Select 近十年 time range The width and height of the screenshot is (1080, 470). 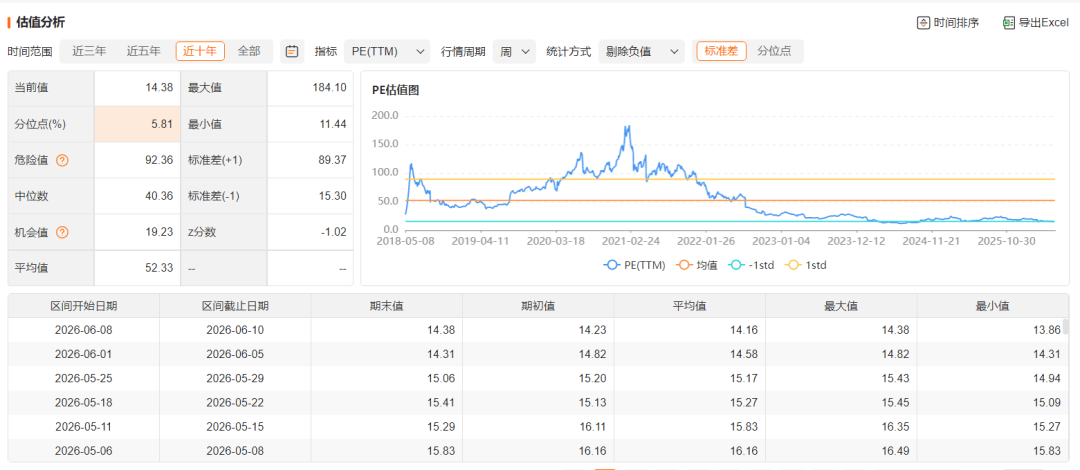coord(200,51)
